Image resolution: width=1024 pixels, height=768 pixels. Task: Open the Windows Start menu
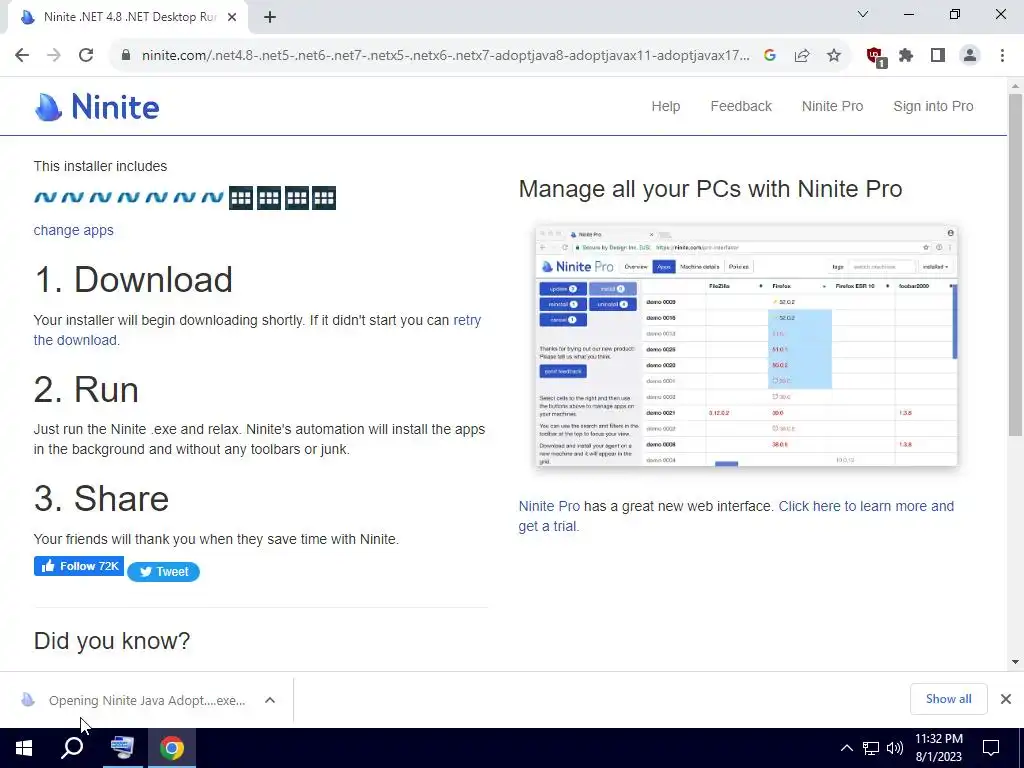[x=24, y=748]
